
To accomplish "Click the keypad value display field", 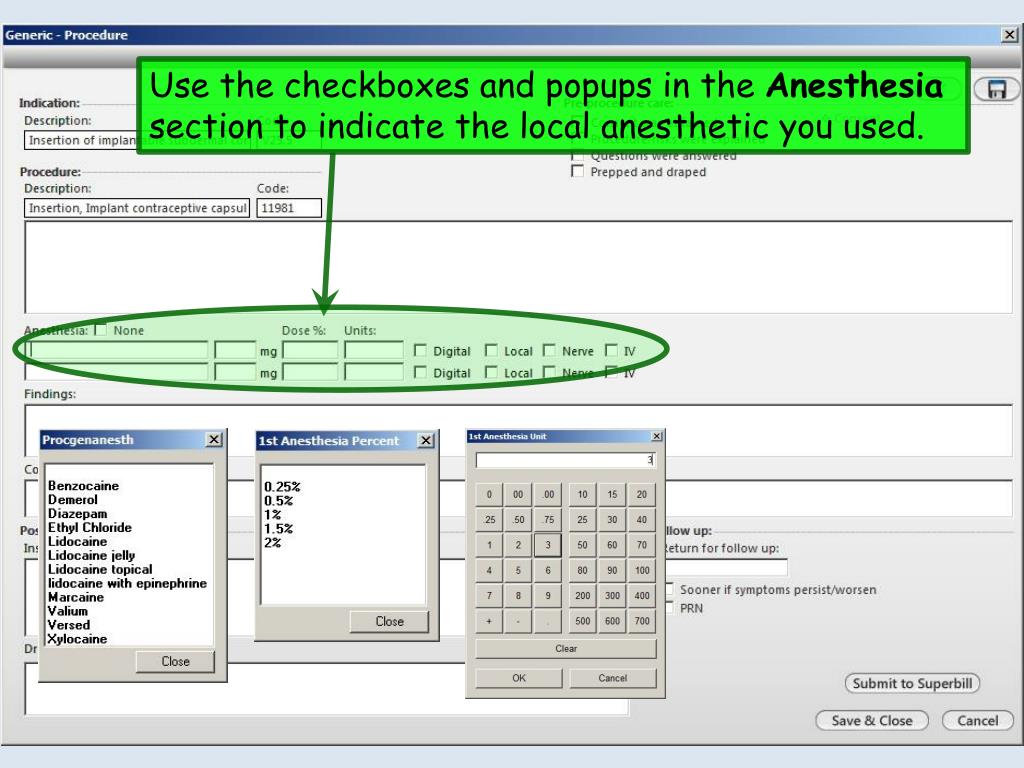I will pyautogui.click(x=565, y=460).
